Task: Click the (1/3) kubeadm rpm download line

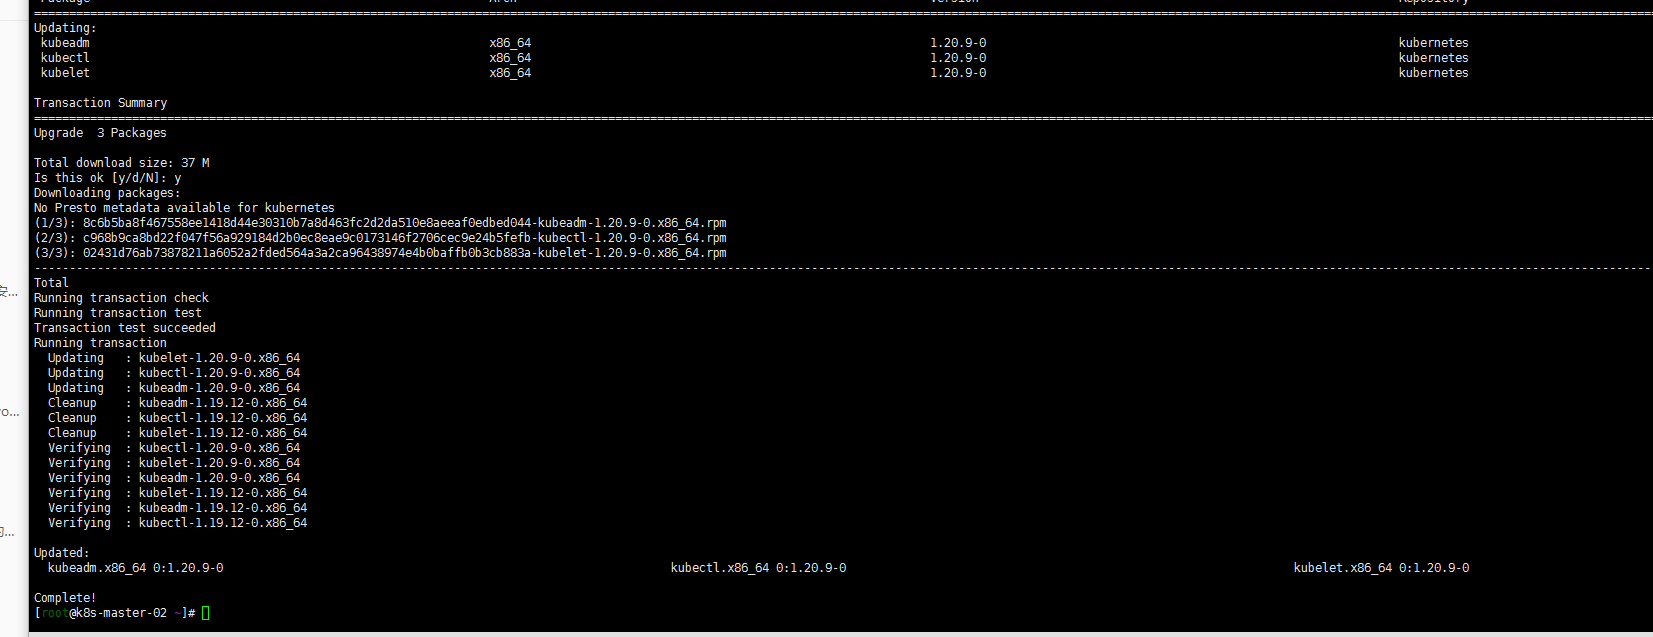Action: click(x=380, y=223)
